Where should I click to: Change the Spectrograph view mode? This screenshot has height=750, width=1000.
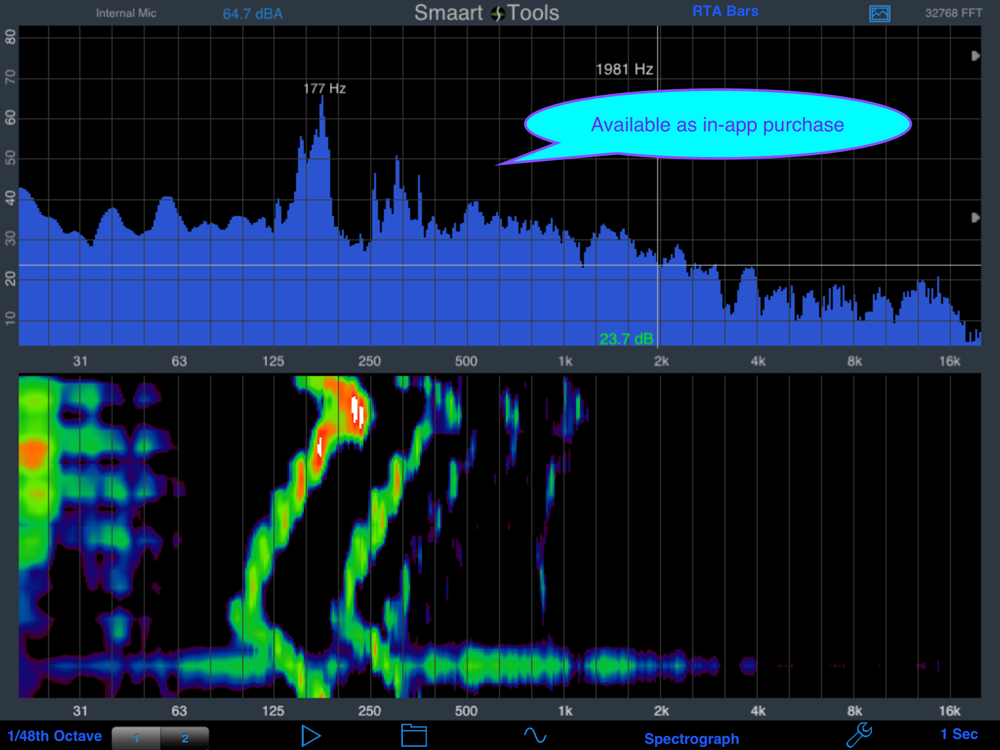tap(691, 739)
